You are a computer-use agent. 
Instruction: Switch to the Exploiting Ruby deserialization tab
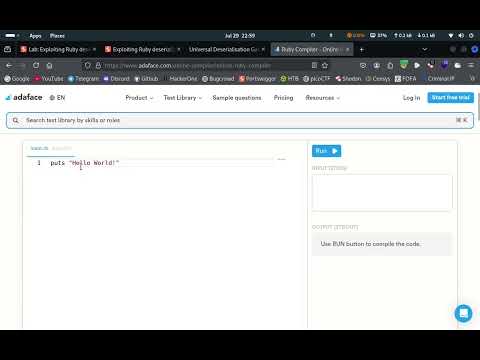[x=142, y=50]
